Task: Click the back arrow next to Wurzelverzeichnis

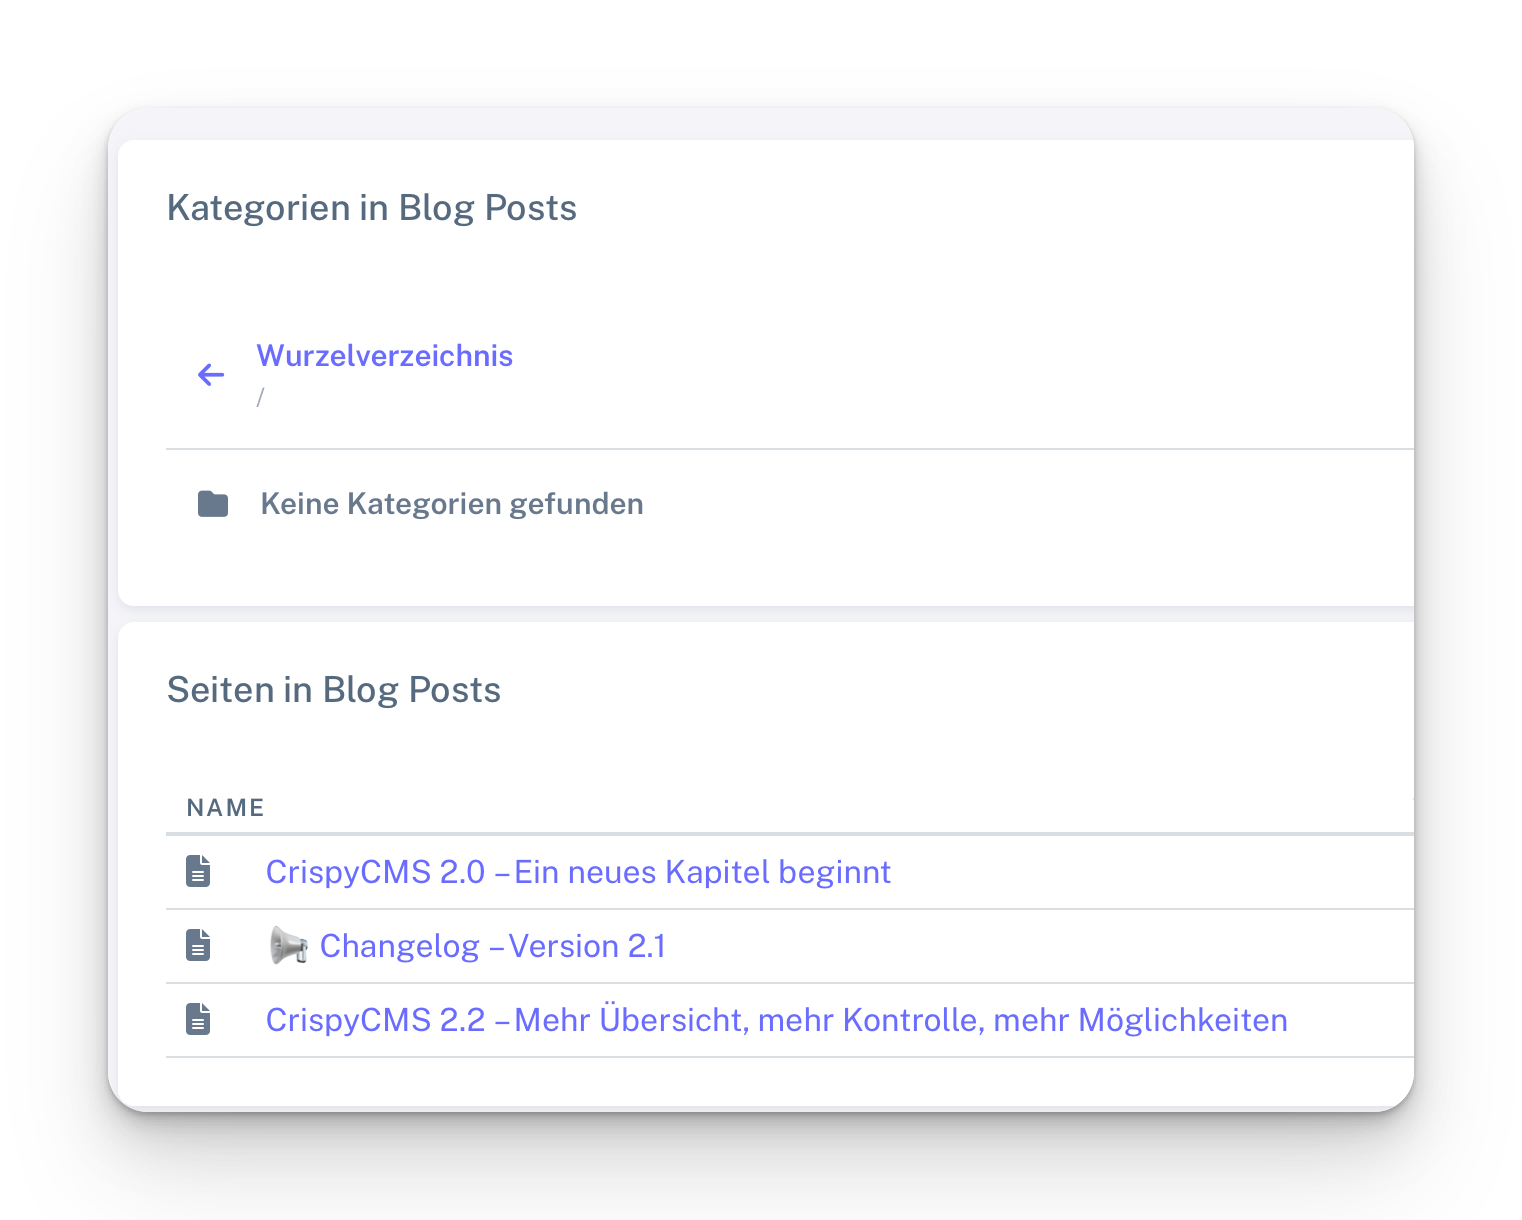Action: pyautogui.click(x=211, y=375)
